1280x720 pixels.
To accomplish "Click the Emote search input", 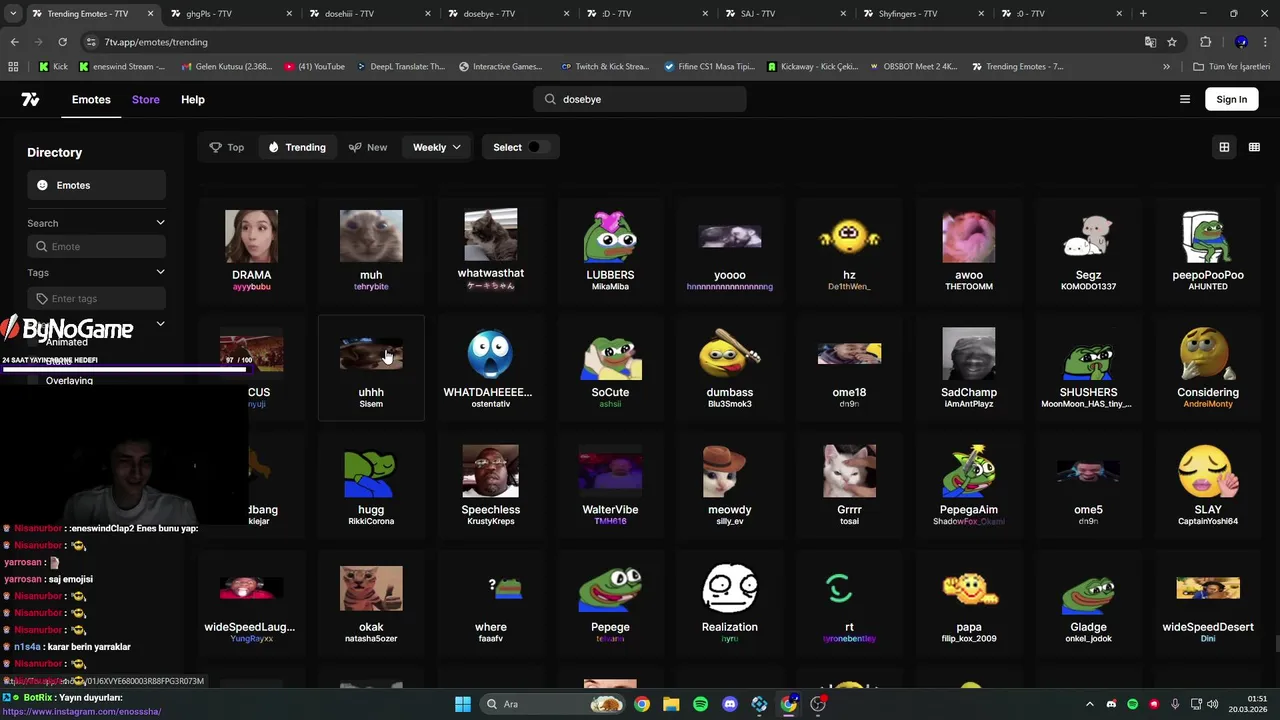I will click(96, 247).
